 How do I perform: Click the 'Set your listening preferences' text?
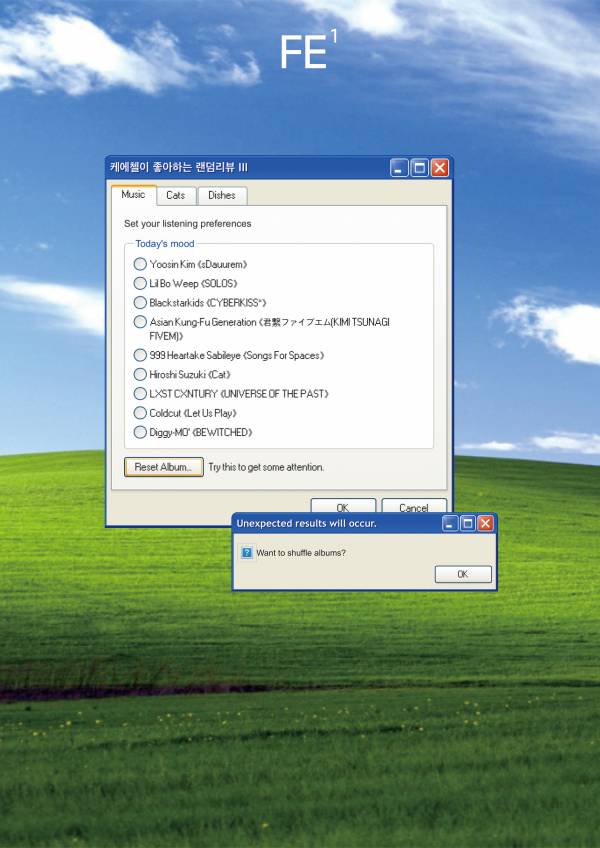pyautogui.click(x=188, y=223)
